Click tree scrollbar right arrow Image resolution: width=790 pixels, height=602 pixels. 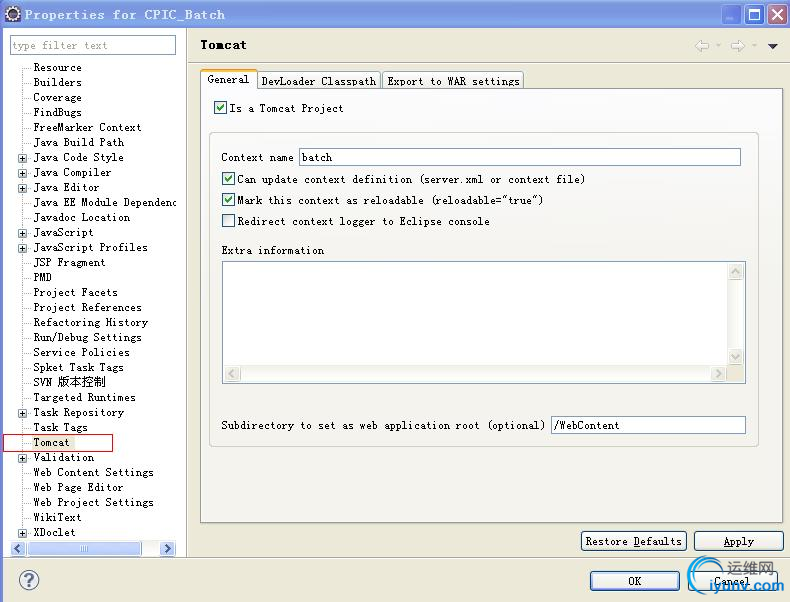click(x=167, y=548)
